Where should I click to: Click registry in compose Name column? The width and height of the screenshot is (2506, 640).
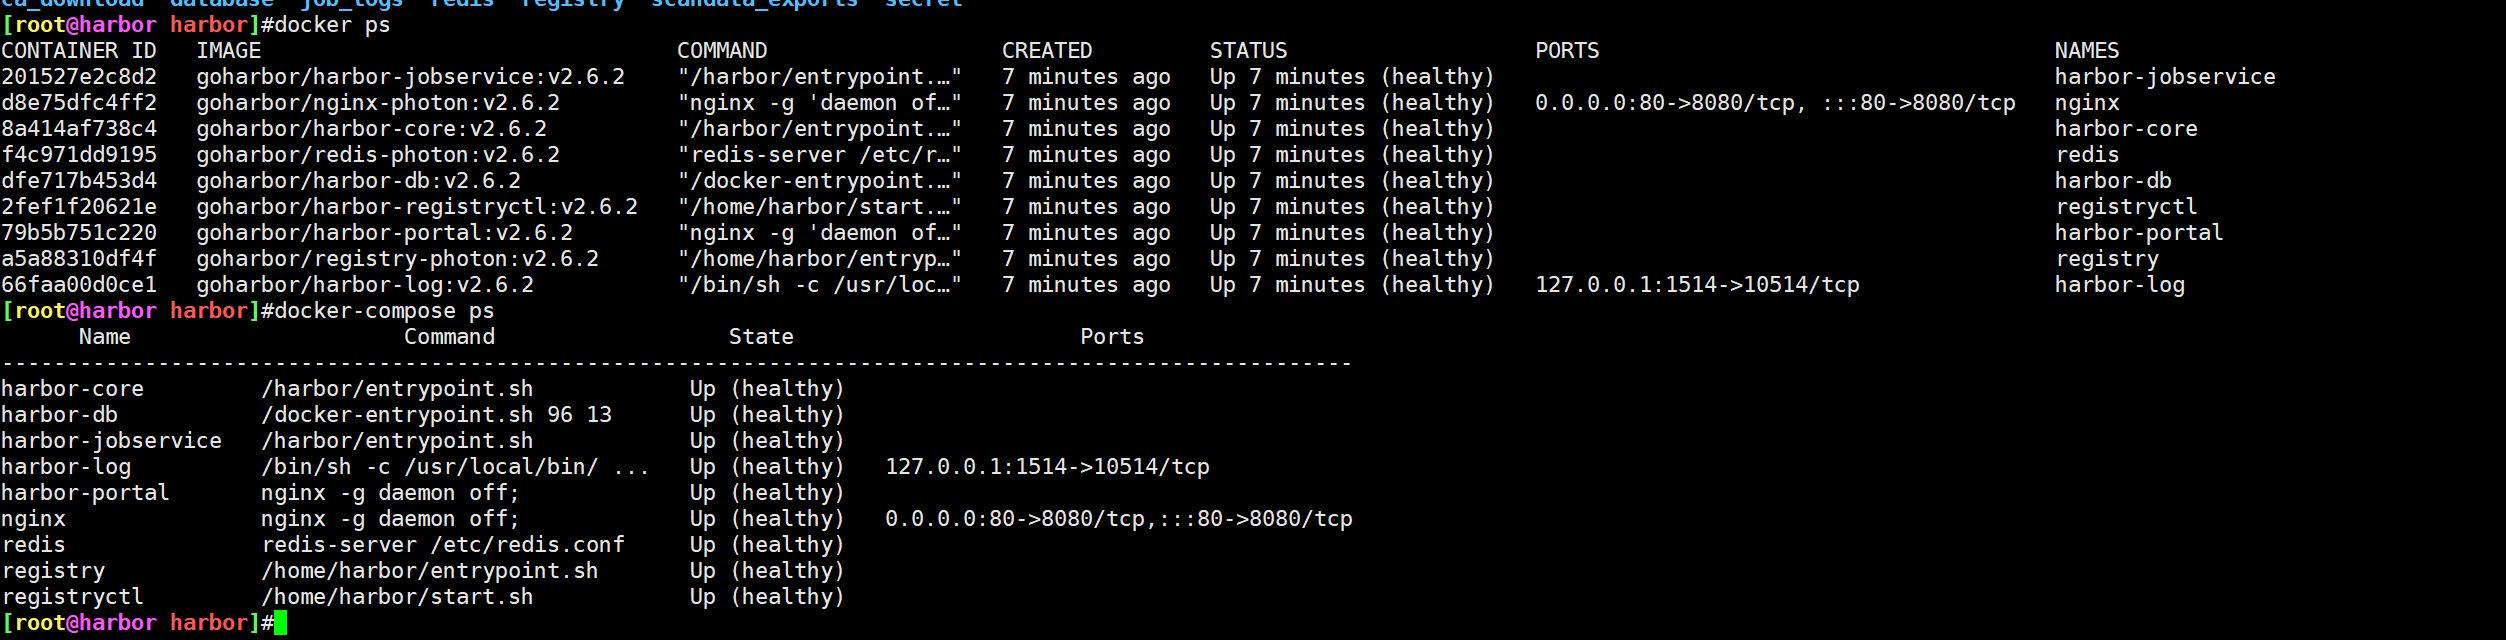coord(53,571)
